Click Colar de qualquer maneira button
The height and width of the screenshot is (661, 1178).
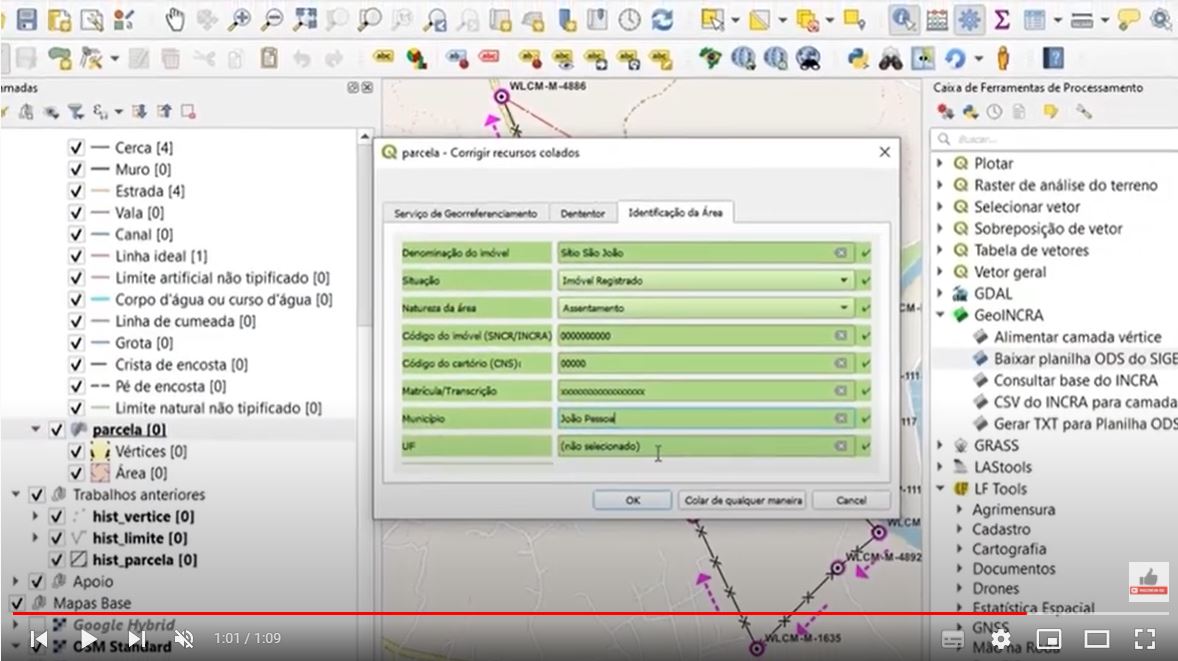coord(742,500)
